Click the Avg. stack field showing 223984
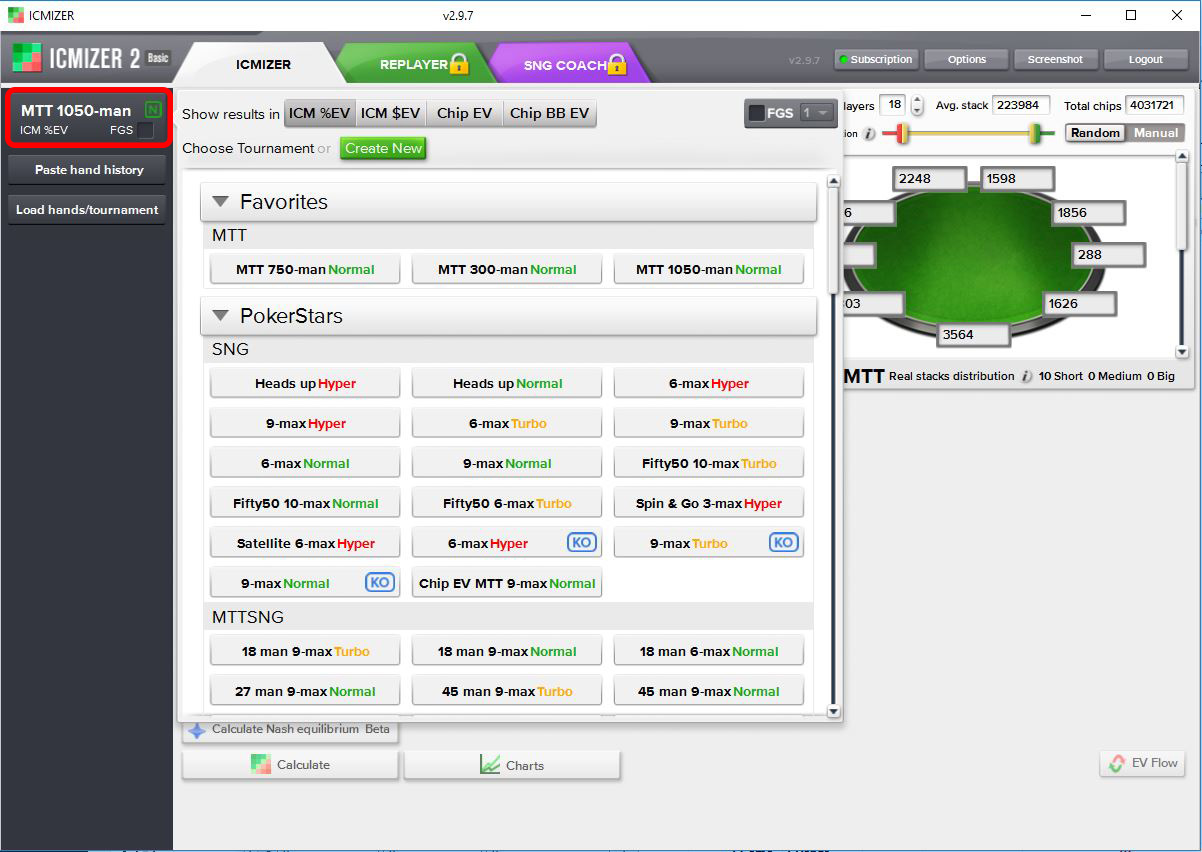This screenshot has width=1202, height=852. point(1020,105)
